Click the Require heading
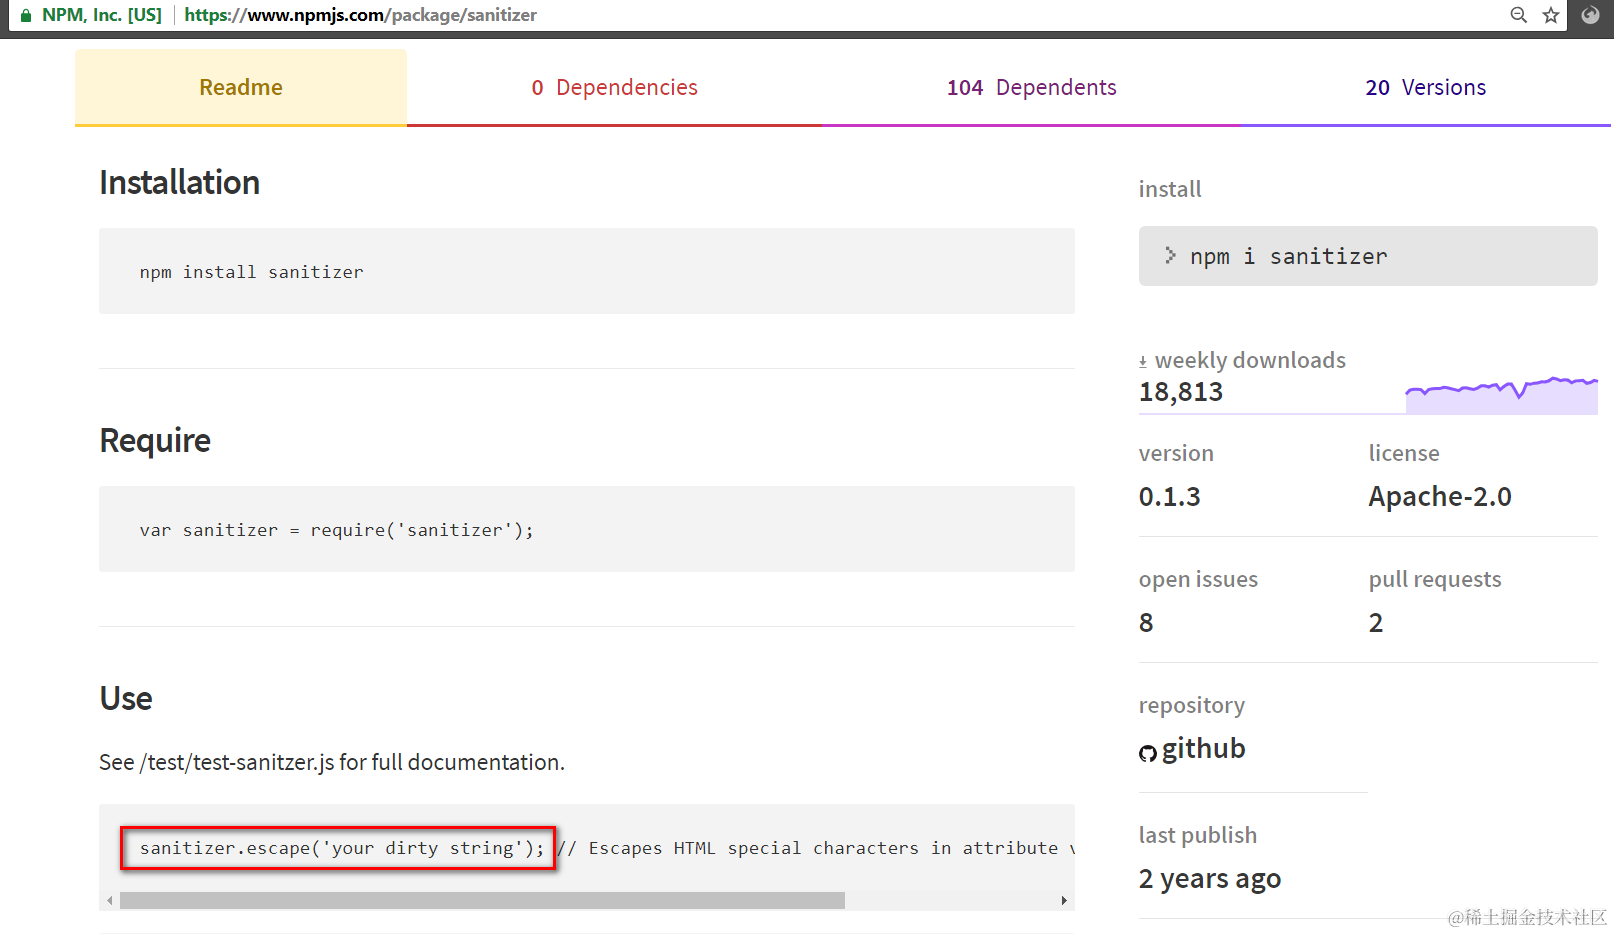 click(155, 441)
